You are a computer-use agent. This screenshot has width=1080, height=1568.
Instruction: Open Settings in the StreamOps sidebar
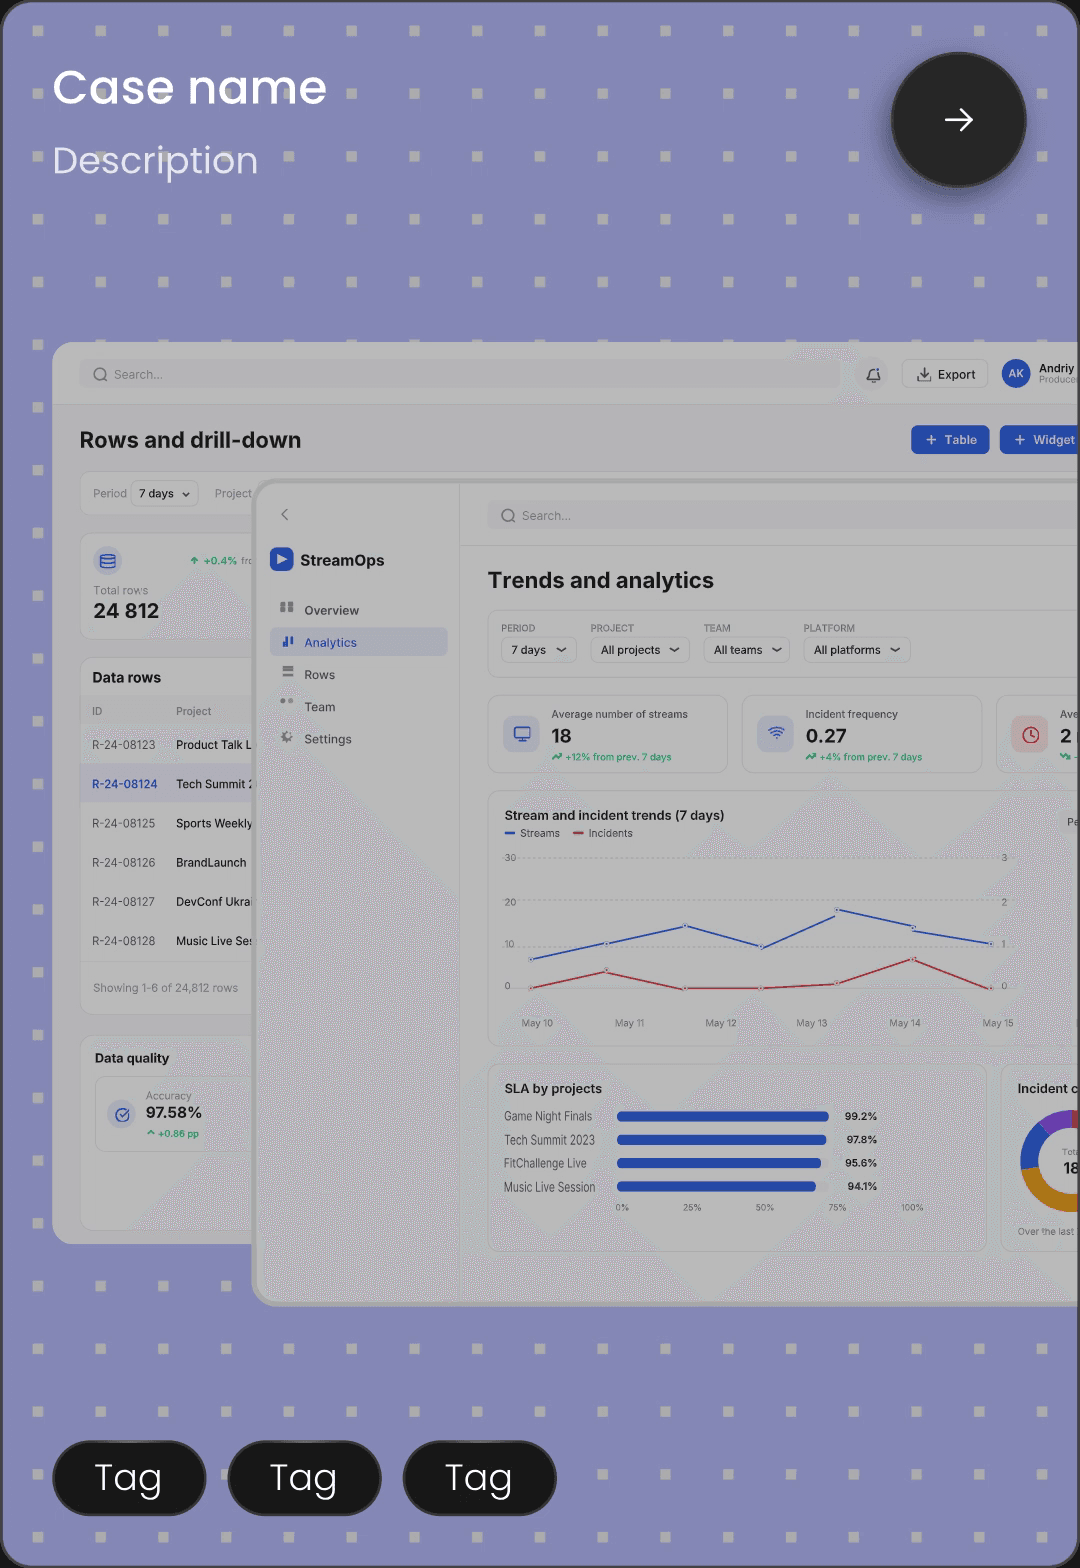359,739
